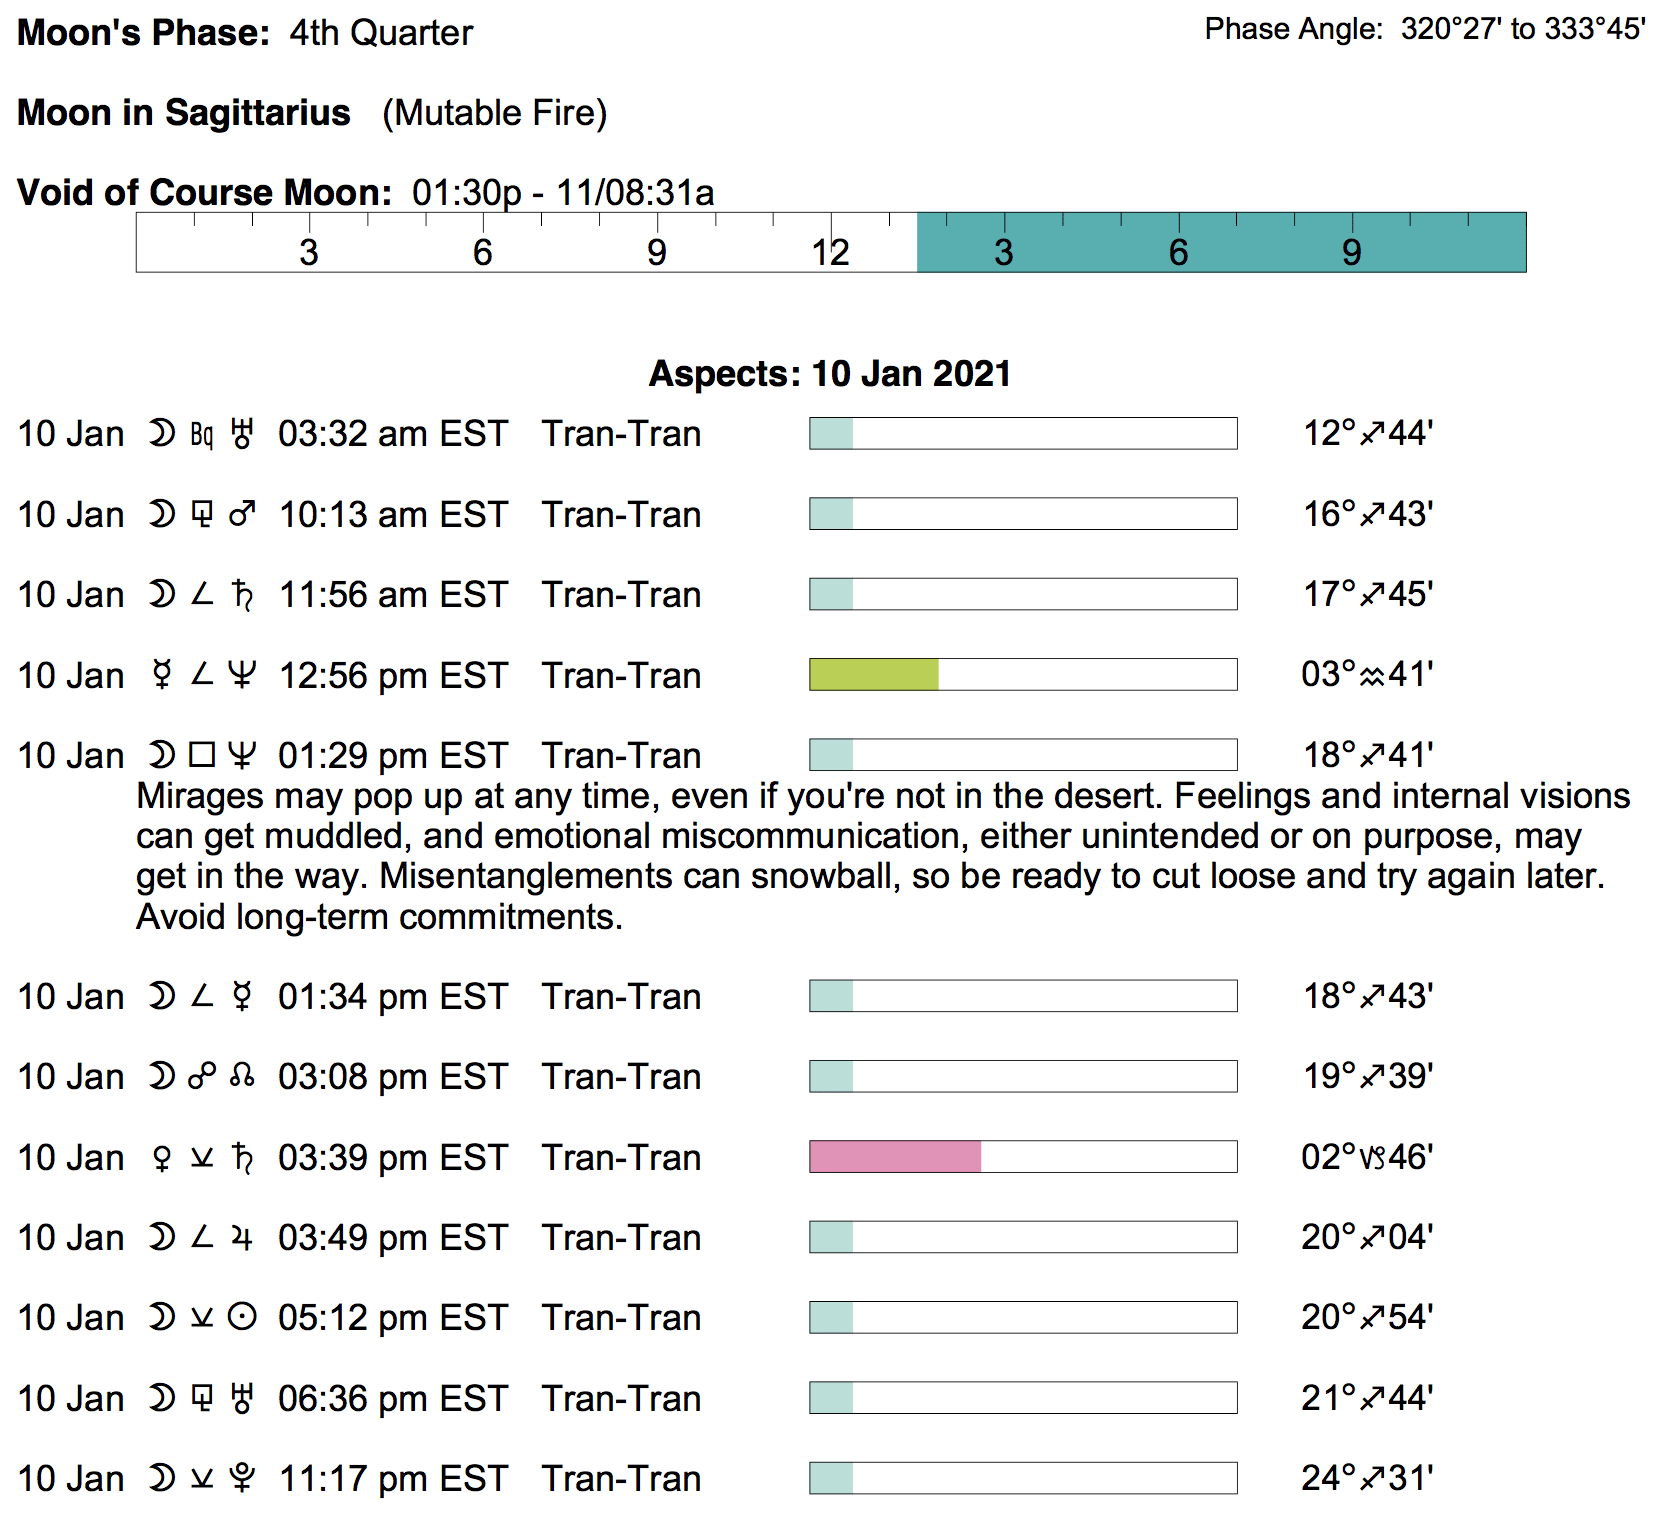Select the North Node symbol at 03:08 pm

point(242,1077)
